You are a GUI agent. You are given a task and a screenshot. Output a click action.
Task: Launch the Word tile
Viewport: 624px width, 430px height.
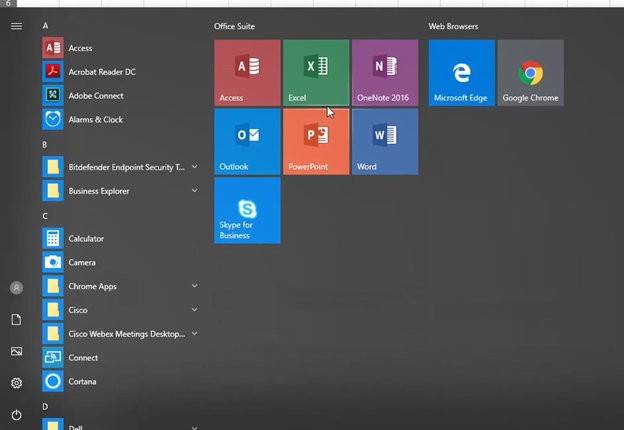(x=385, y=142)
